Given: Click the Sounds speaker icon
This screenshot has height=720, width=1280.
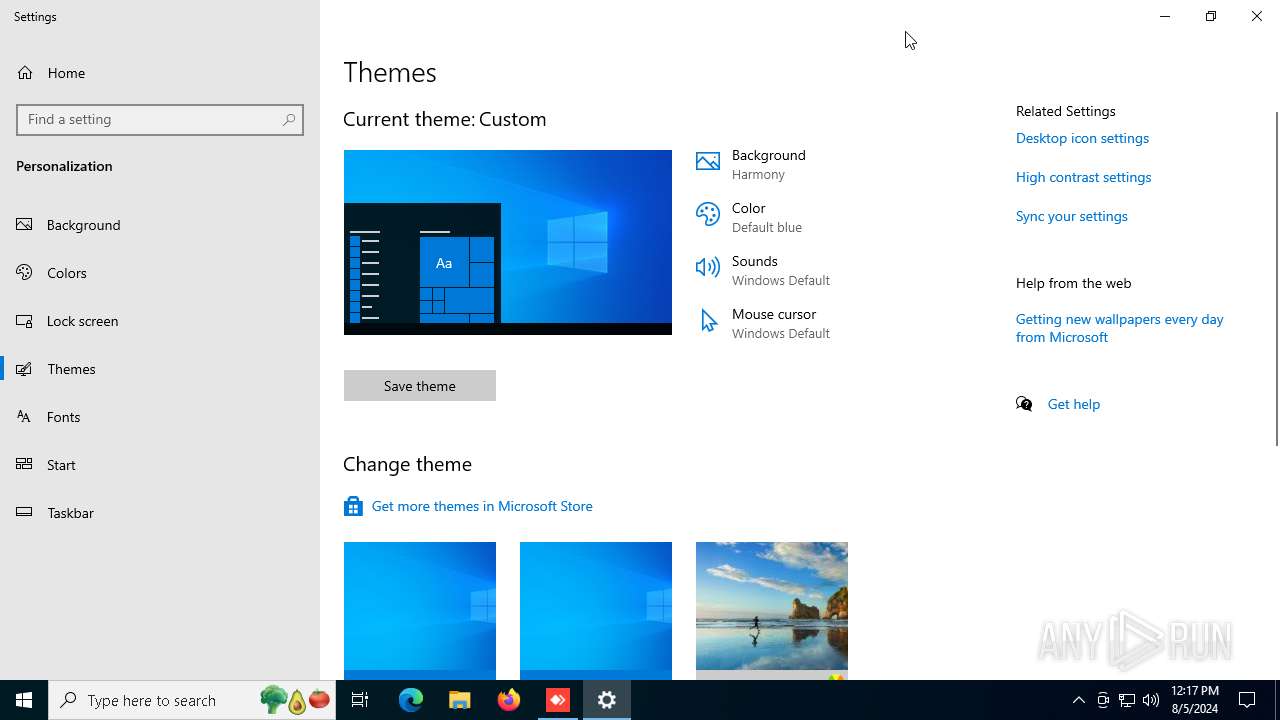Looking at the screenshot, I should pyautogui.click(x=708, y=268).
